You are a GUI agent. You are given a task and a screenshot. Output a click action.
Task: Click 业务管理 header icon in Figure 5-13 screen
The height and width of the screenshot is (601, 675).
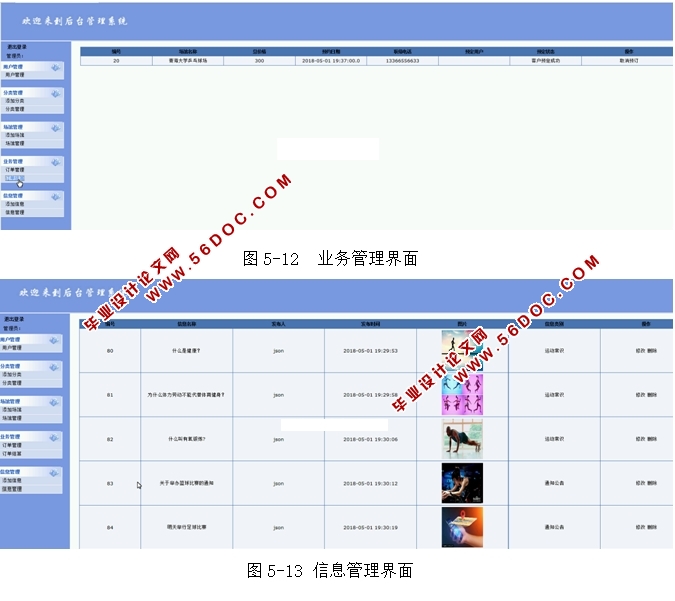coord(54,437)
